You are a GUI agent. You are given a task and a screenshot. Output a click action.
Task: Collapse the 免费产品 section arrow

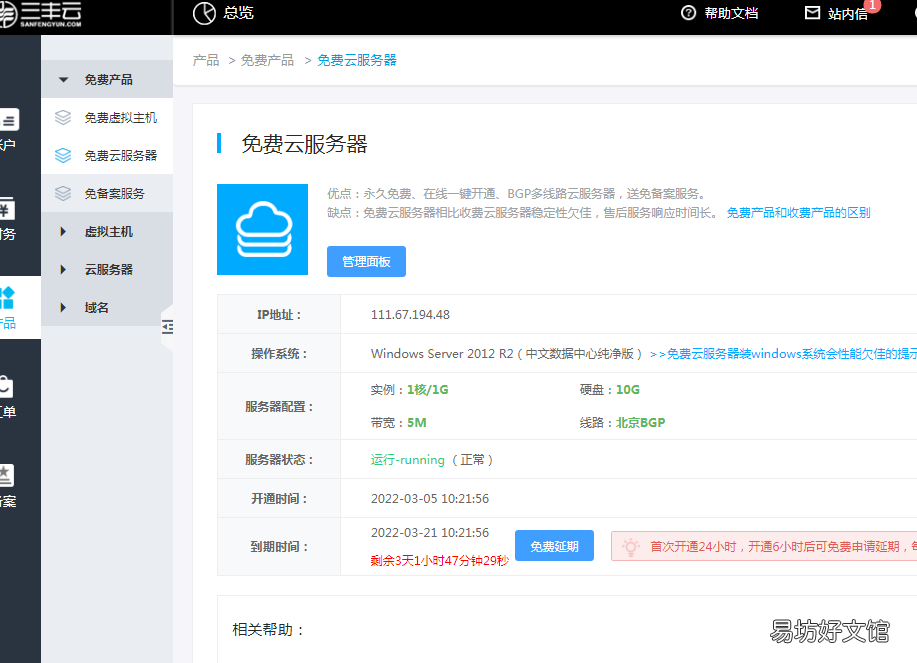coord(63,80)
